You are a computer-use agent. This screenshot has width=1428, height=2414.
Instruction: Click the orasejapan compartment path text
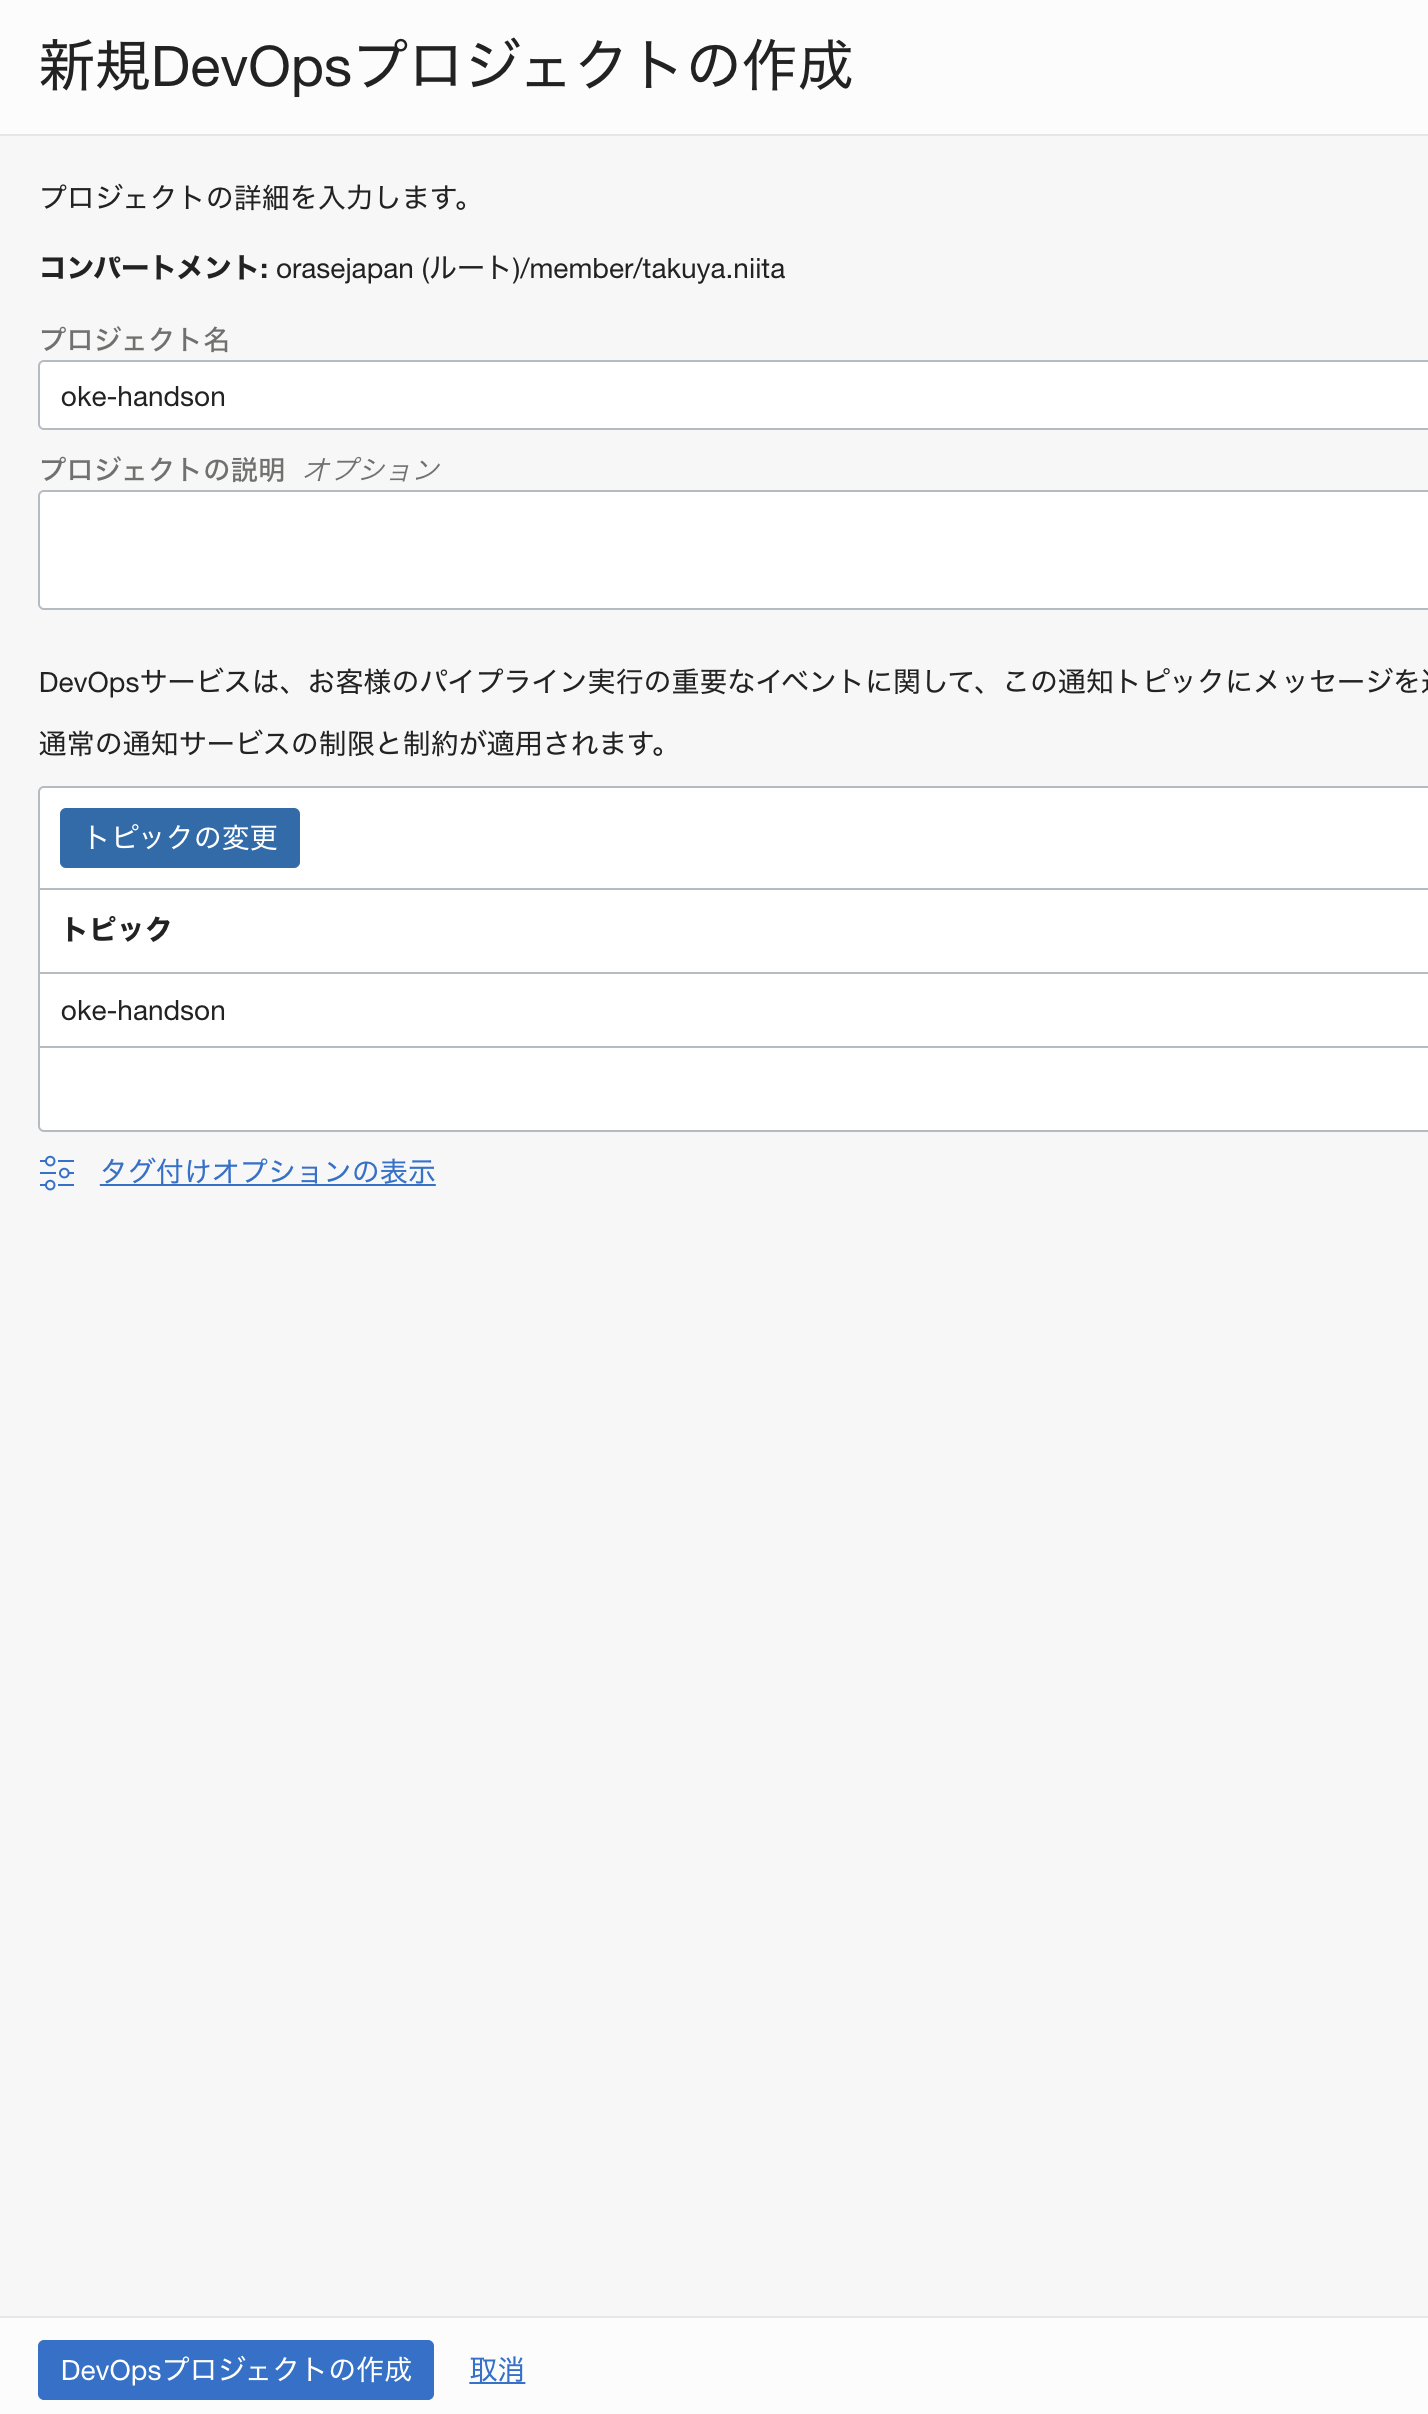pyautogui.click(x=530, y=268)
